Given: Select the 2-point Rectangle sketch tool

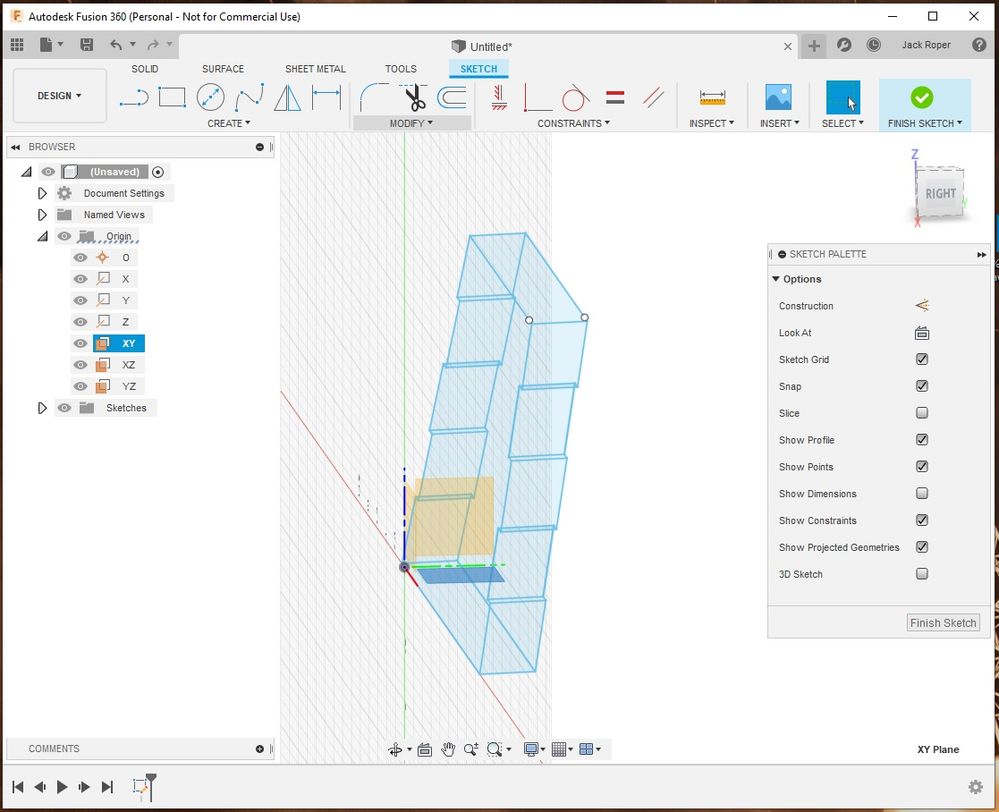Looking at the screenshot, I should pyautogui.click(x=172, y=97).
